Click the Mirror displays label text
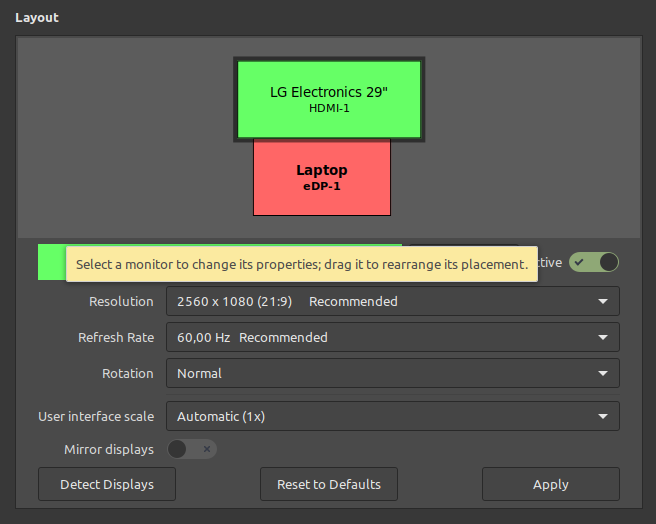Screen dimensions: 656x524 pos(109,449)
